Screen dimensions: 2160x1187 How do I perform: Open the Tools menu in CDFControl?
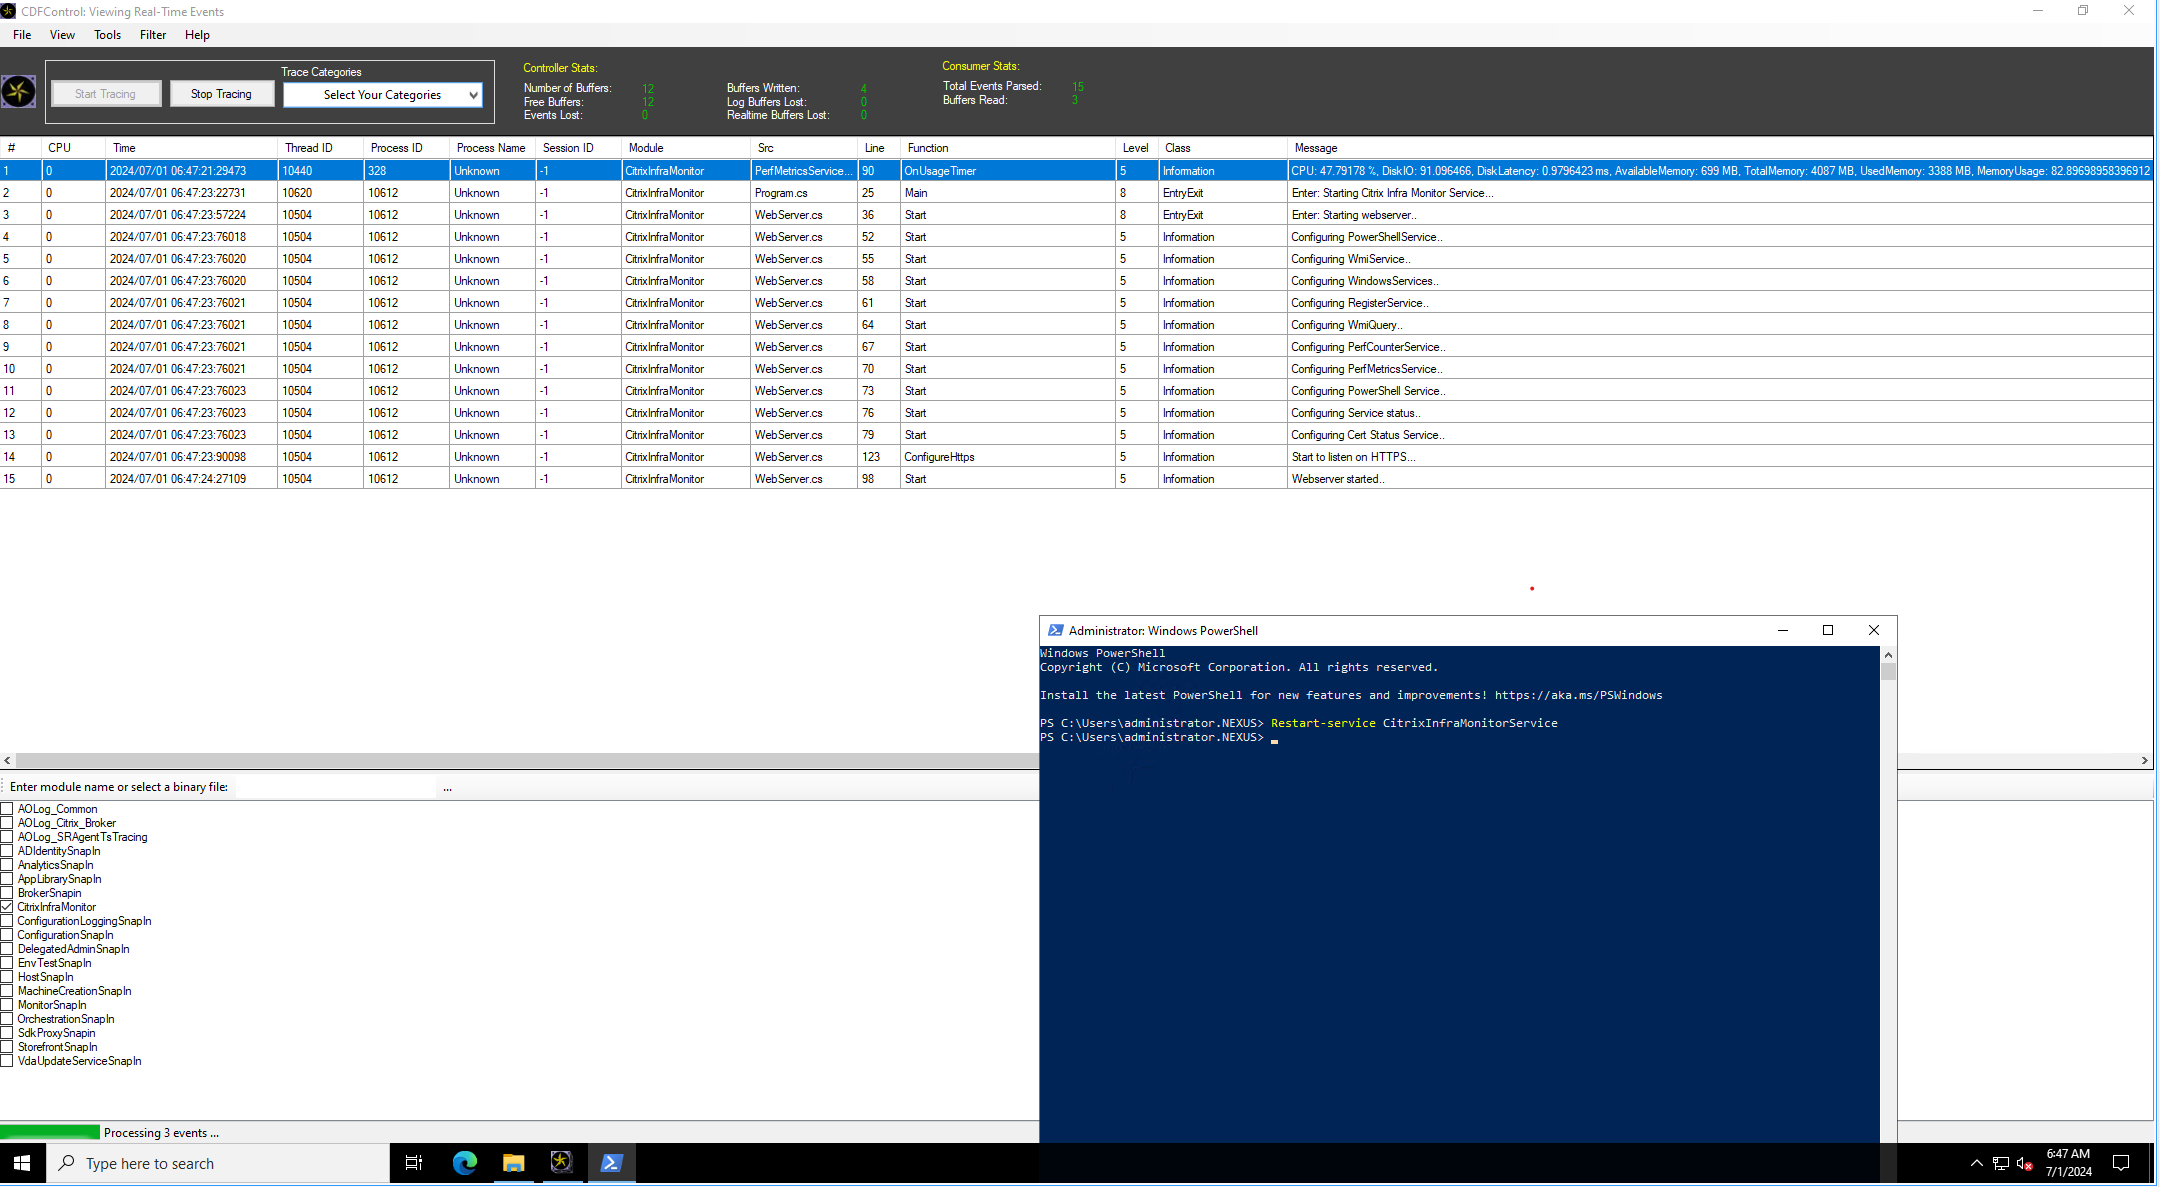pyautogui.click(x=107, y=34)
